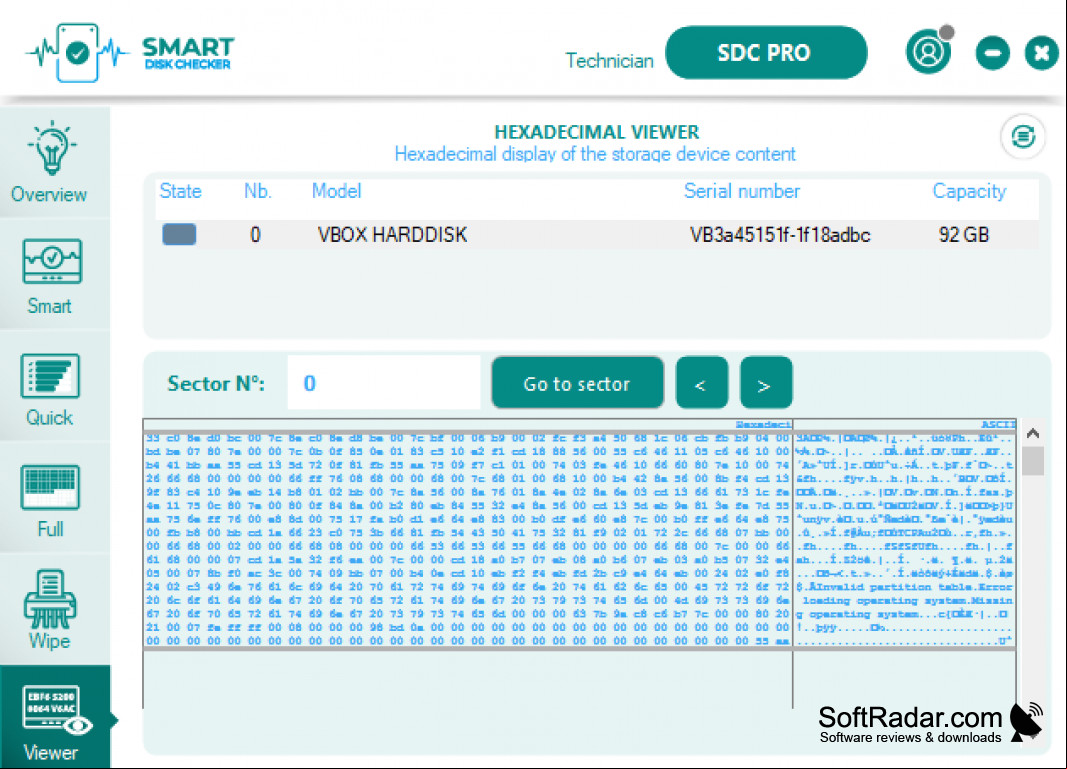Viewport: 1067px width, 769px height.
Task: Click serial number VB3a45151f-1f18adbc
Action: click(x=780, y=235)
